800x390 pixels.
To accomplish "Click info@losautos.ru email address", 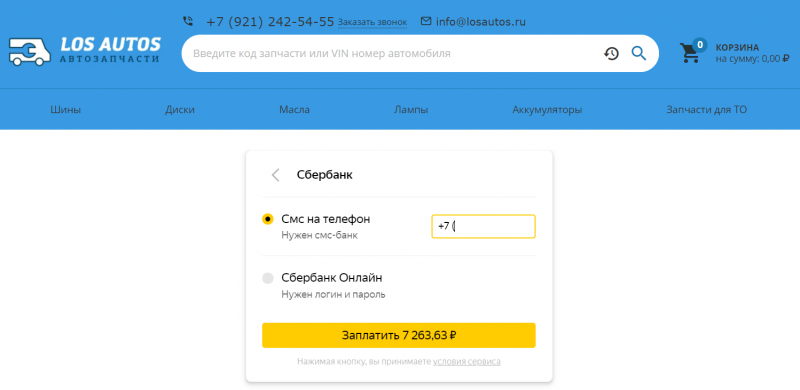I will pyautogui.click(x=481, y=22).
